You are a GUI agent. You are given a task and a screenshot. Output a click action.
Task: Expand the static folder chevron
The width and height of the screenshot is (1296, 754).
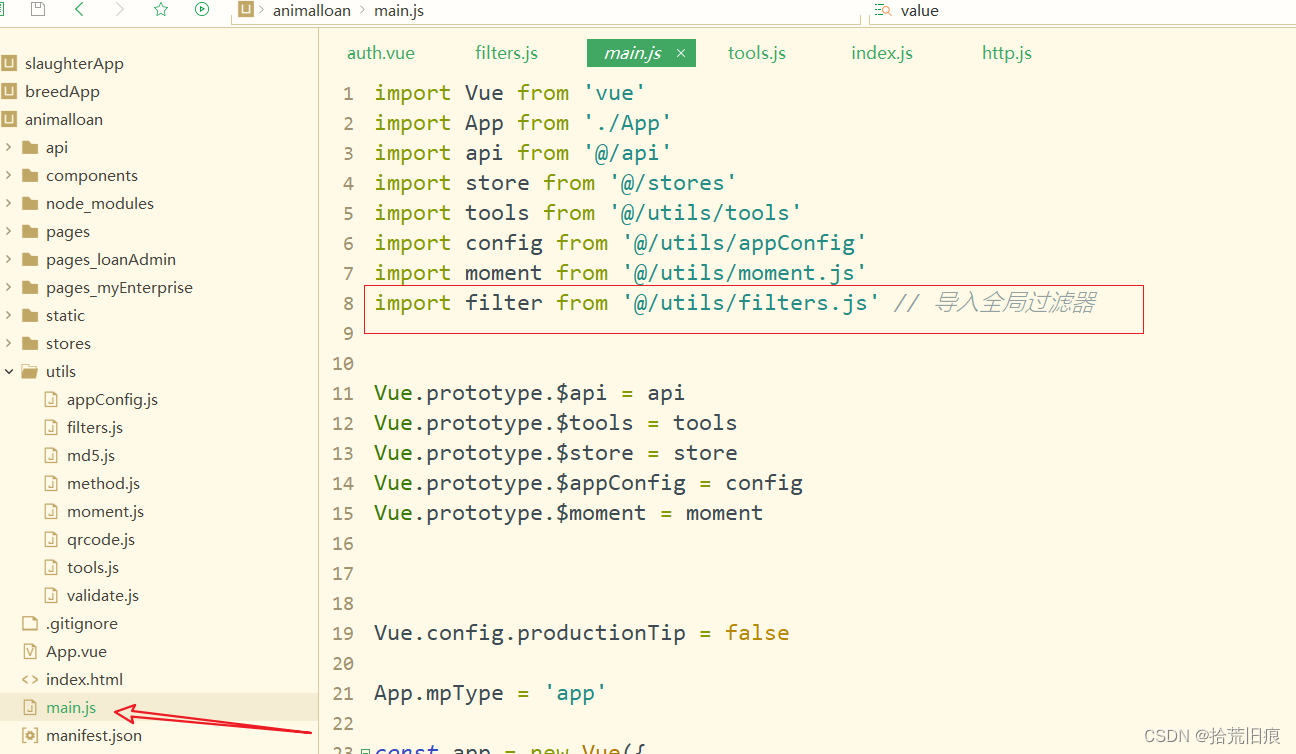9,315
